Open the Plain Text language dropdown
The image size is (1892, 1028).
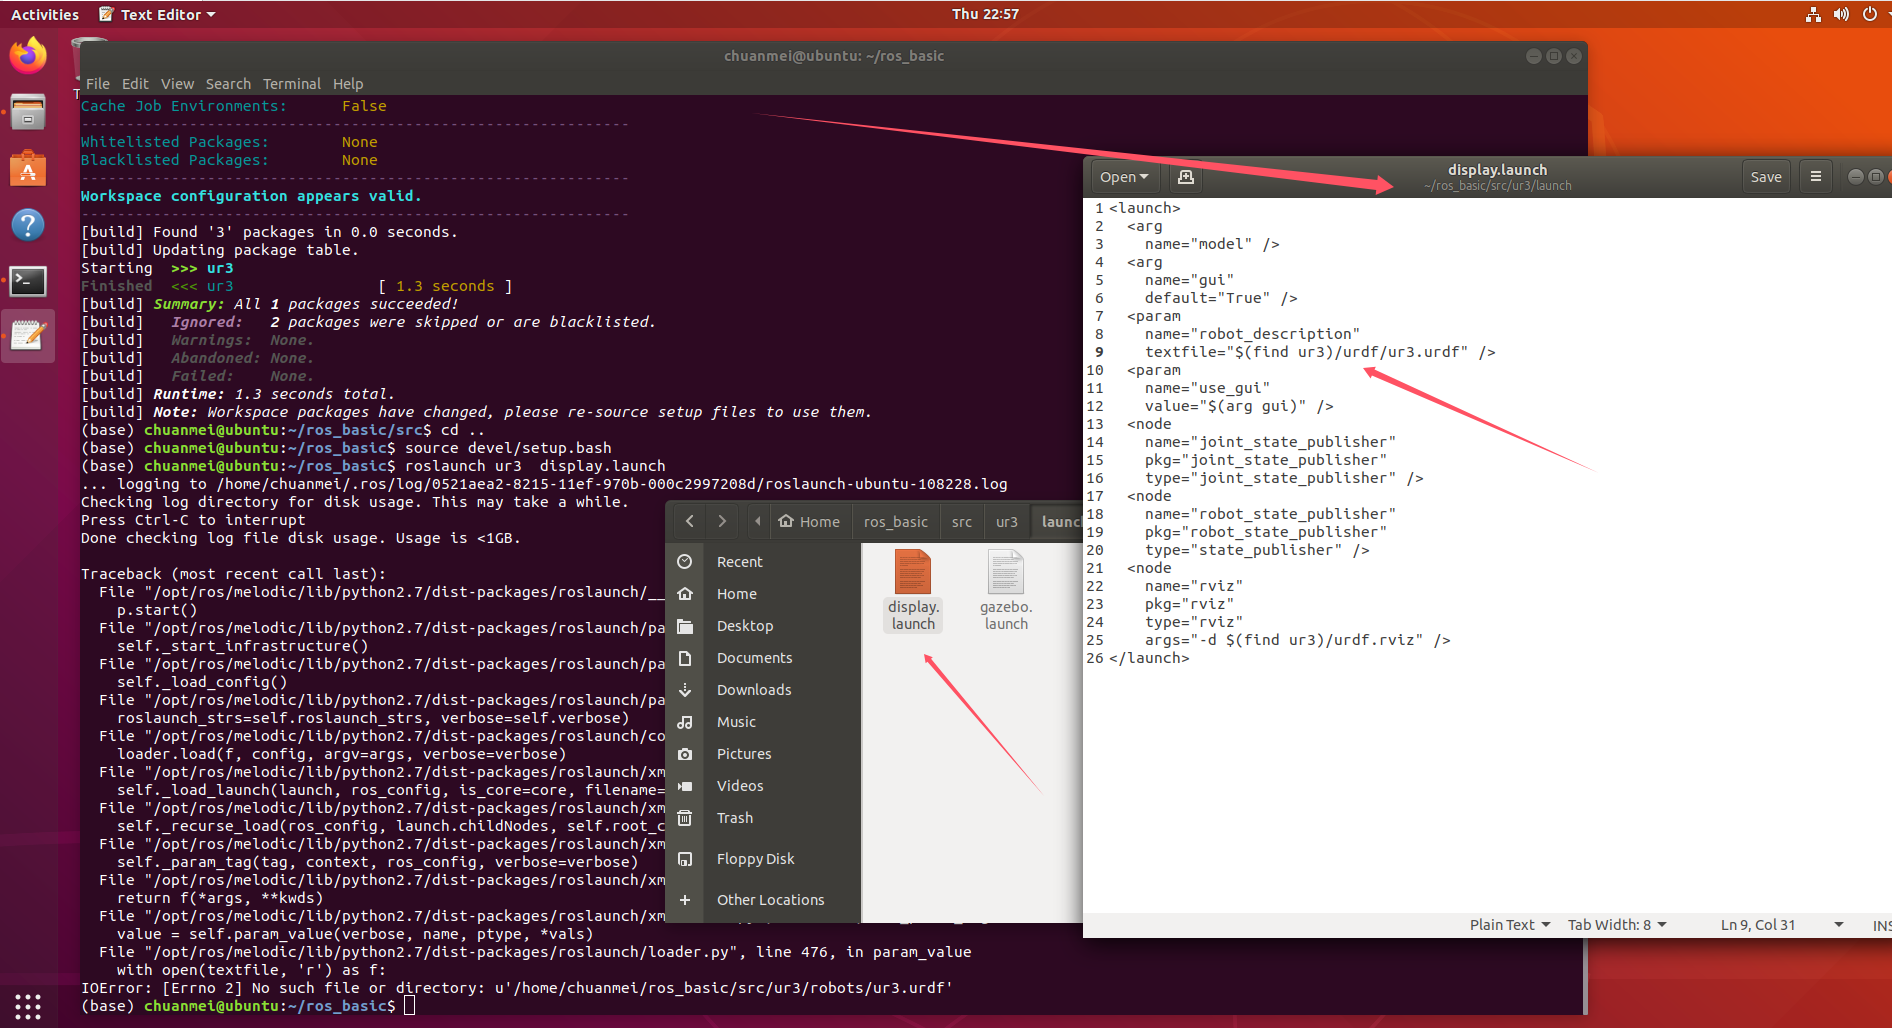tap(1507, 924)
